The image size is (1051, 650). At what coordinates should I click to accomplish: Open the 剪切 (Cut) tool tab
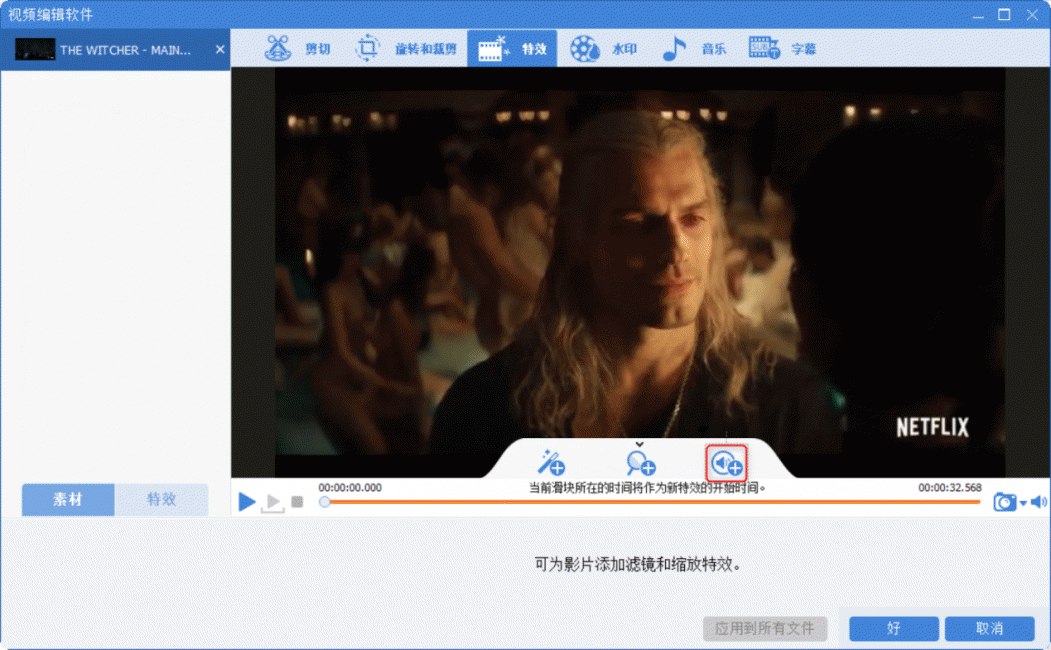(297, 49)
